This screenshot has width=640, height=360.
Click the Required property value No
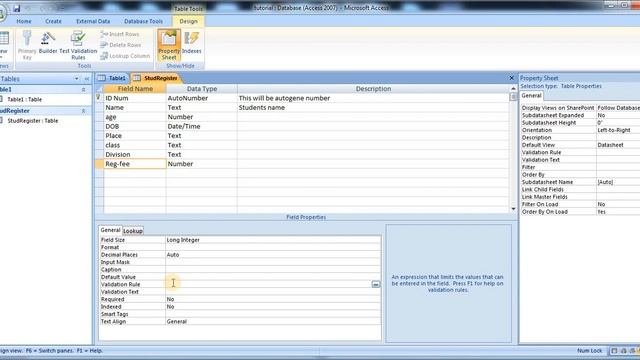(x=273, y=299)
